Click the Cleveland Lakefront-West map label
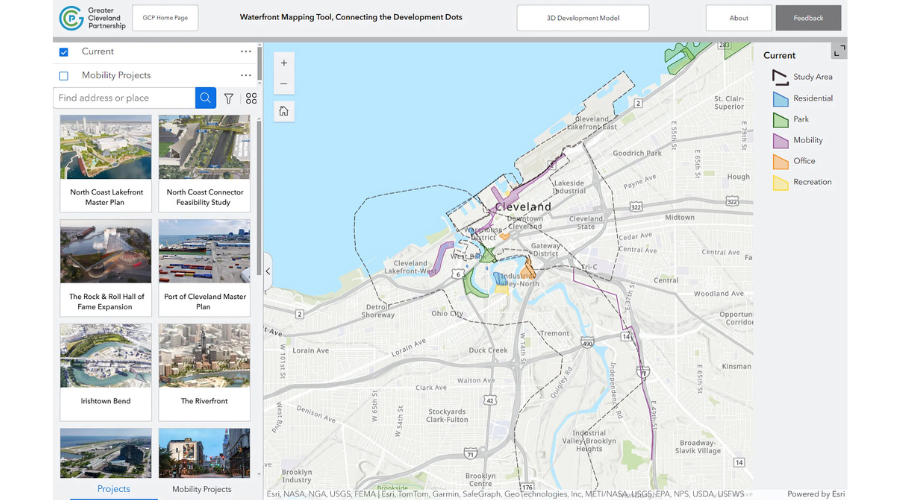Viewport: 900px width, 500px height. click(x=410, y=267)
